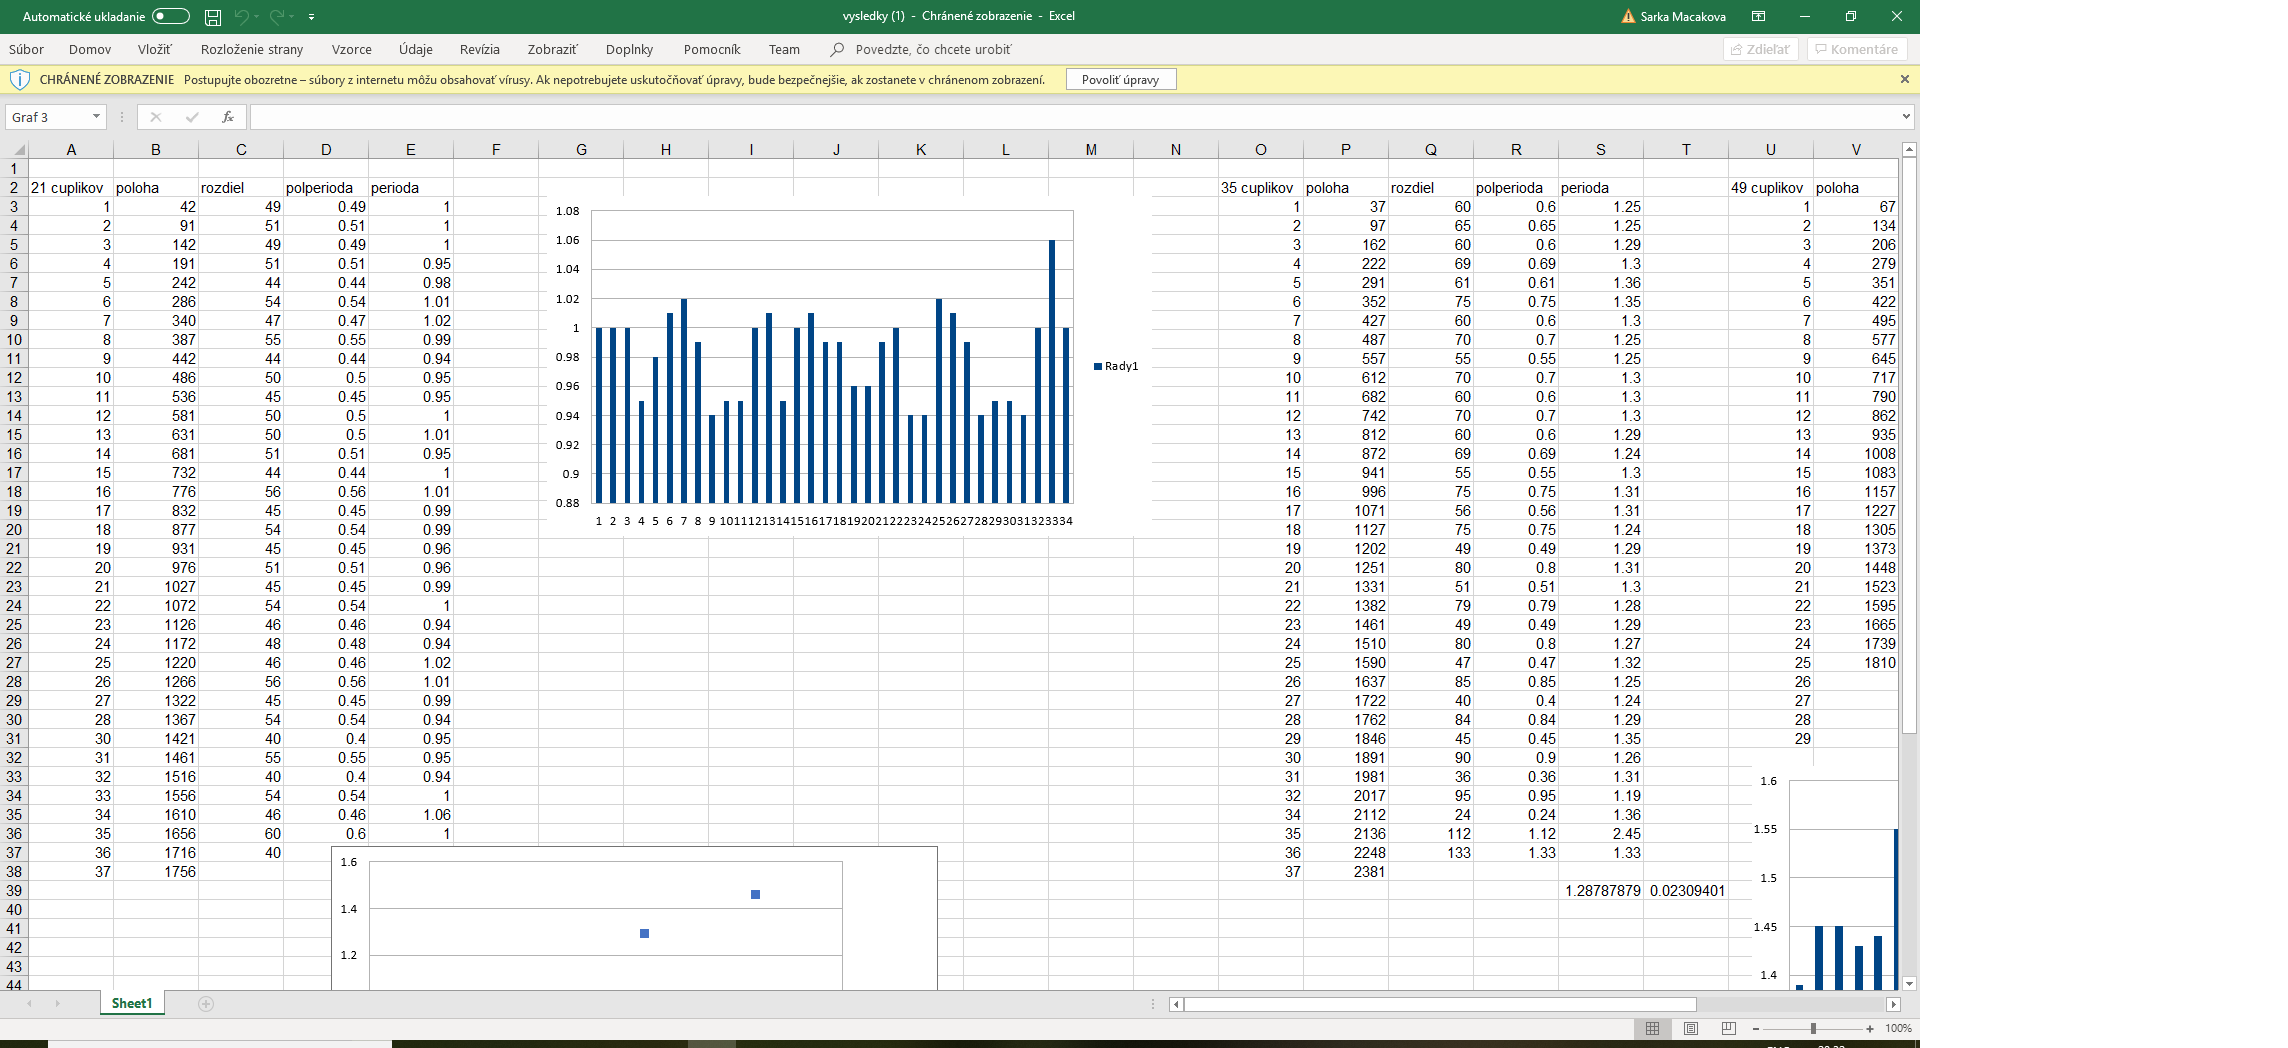The image size is (2288, 1048).
Task: Open the Vzorce ribbon tab
Action: (351, 49)
